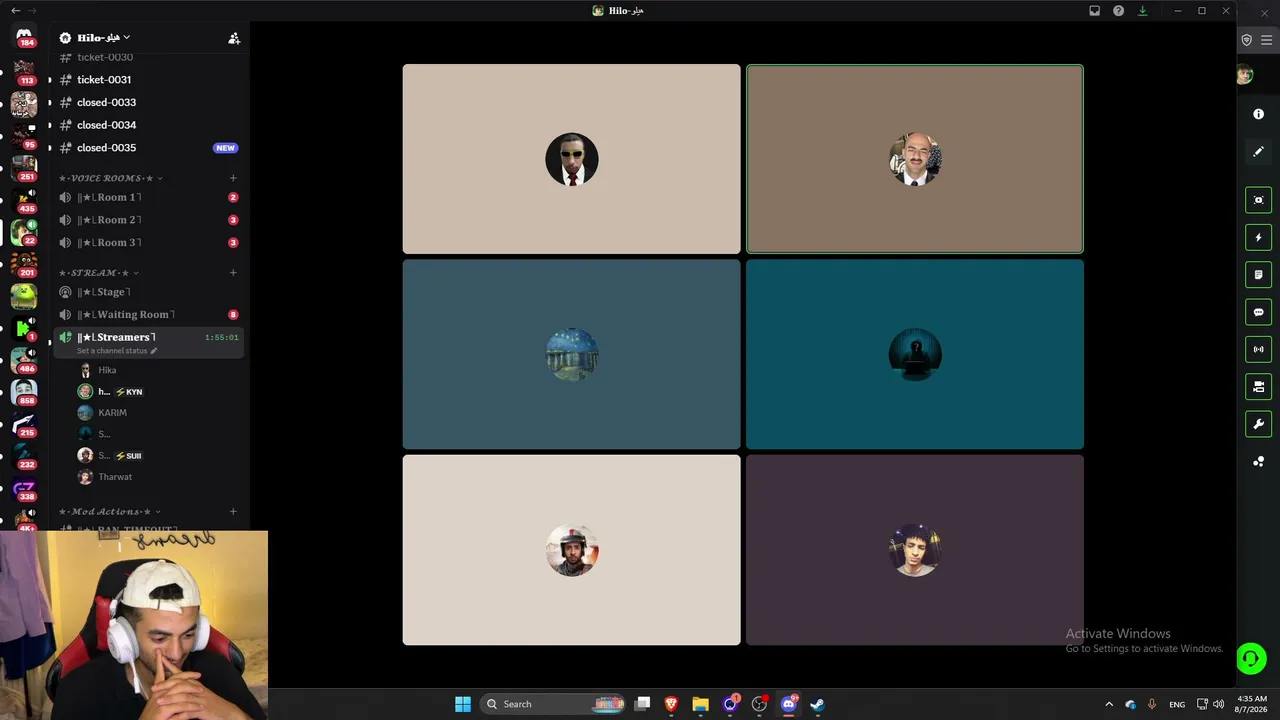Open the closed-0033 channel

click(x=149, y=102)
